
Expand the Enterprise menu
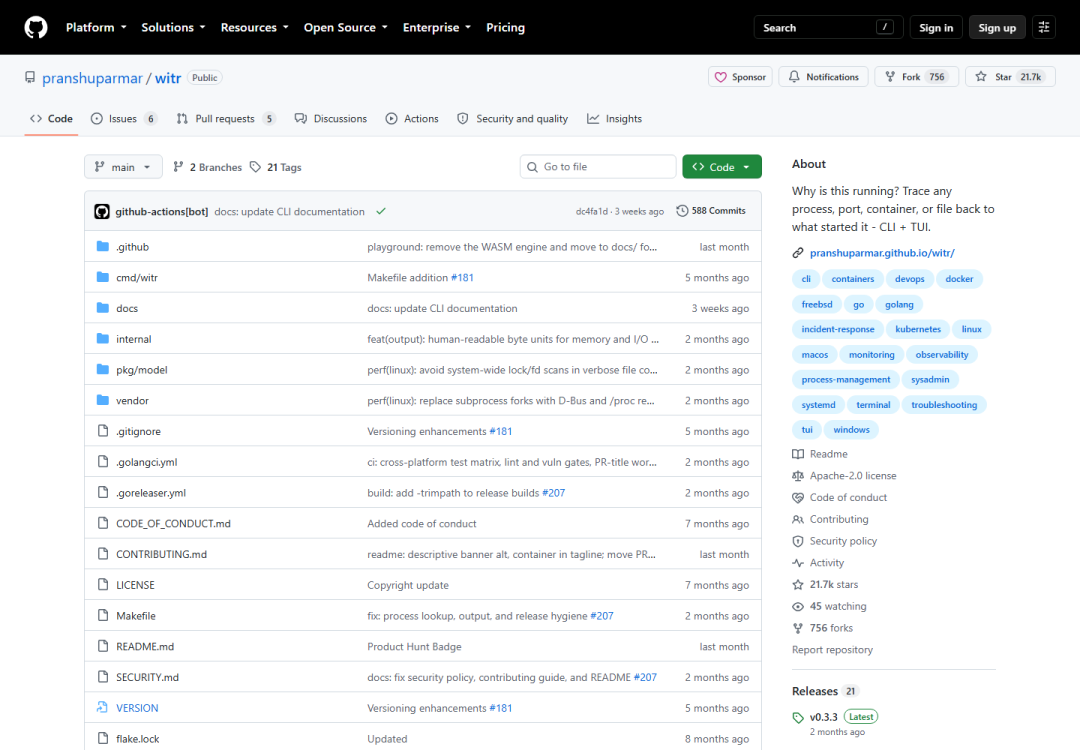[x=437, y=28]
